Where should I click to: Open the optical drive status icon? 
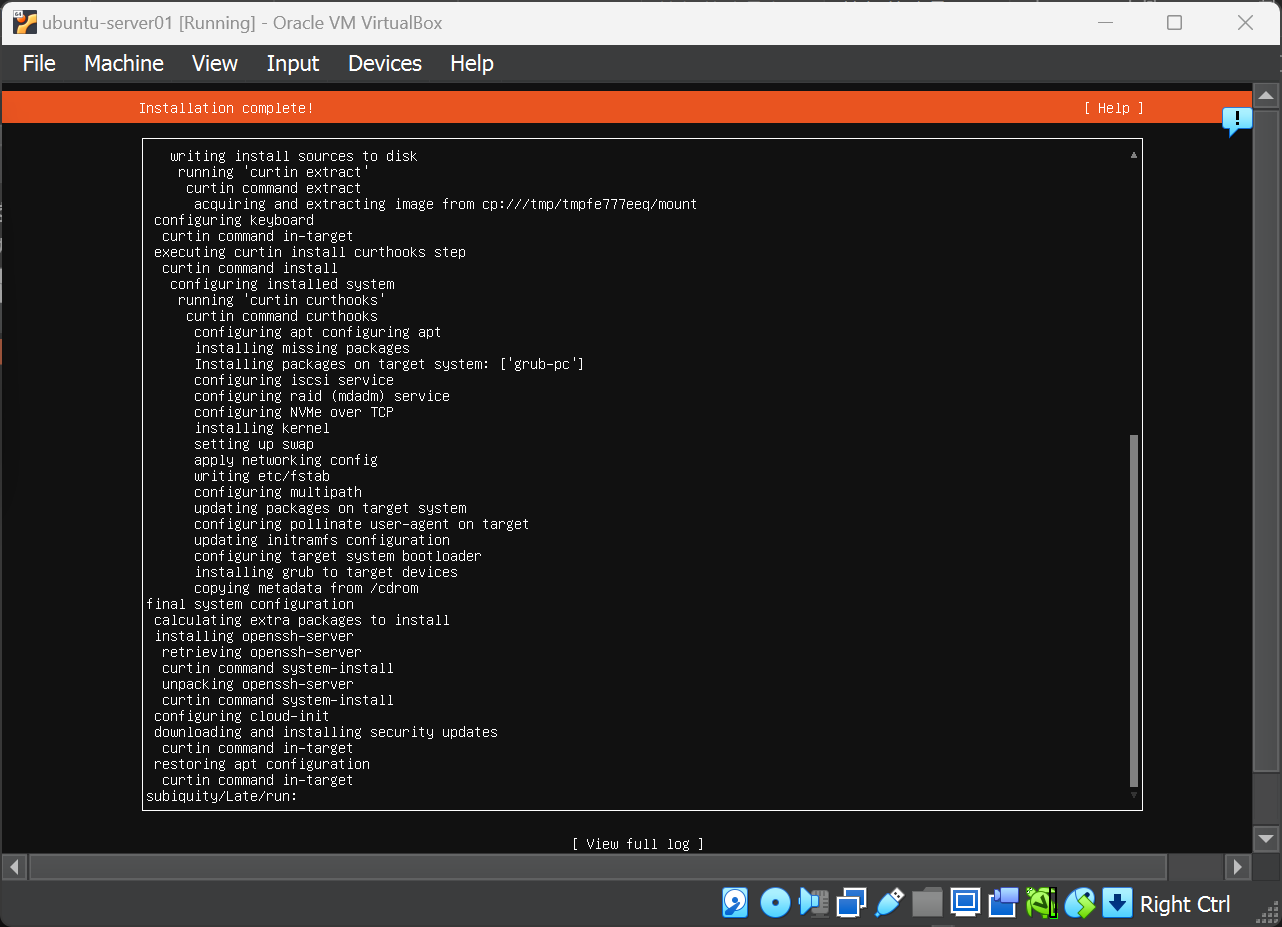point(775,903)
